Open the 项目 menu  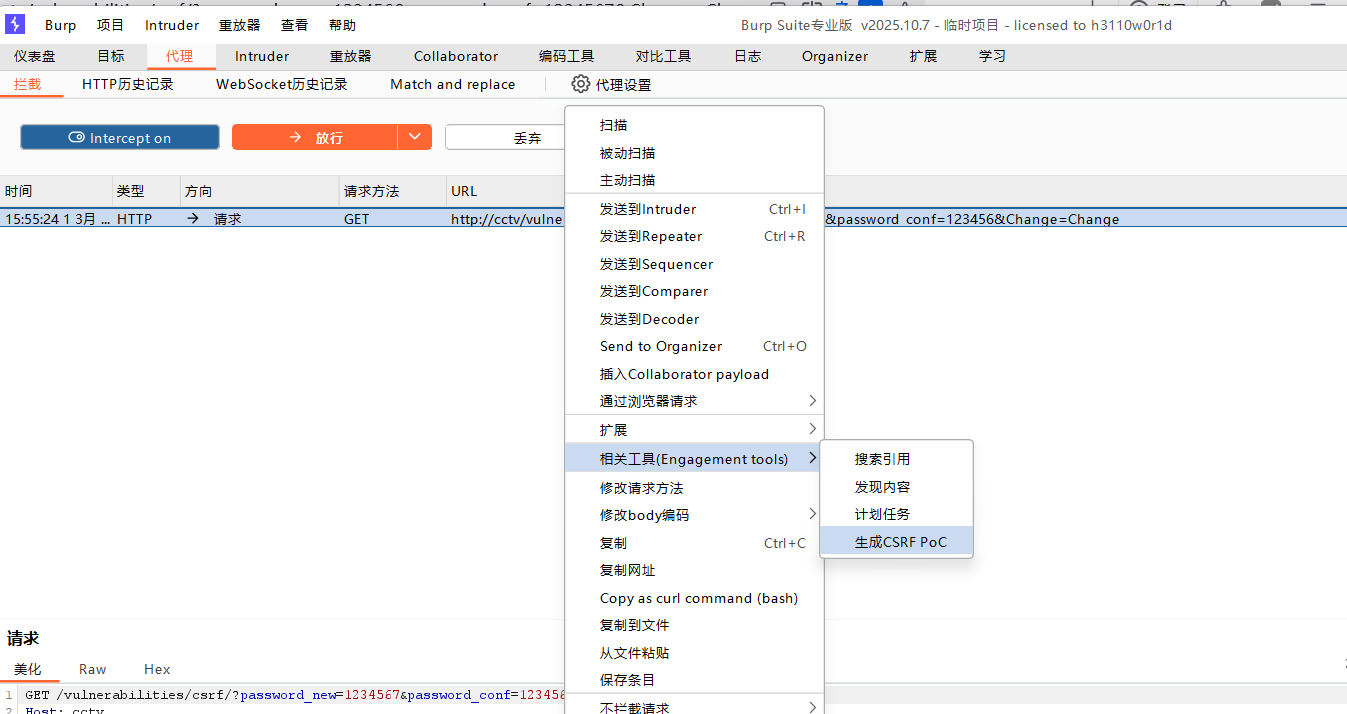point(111,25)
